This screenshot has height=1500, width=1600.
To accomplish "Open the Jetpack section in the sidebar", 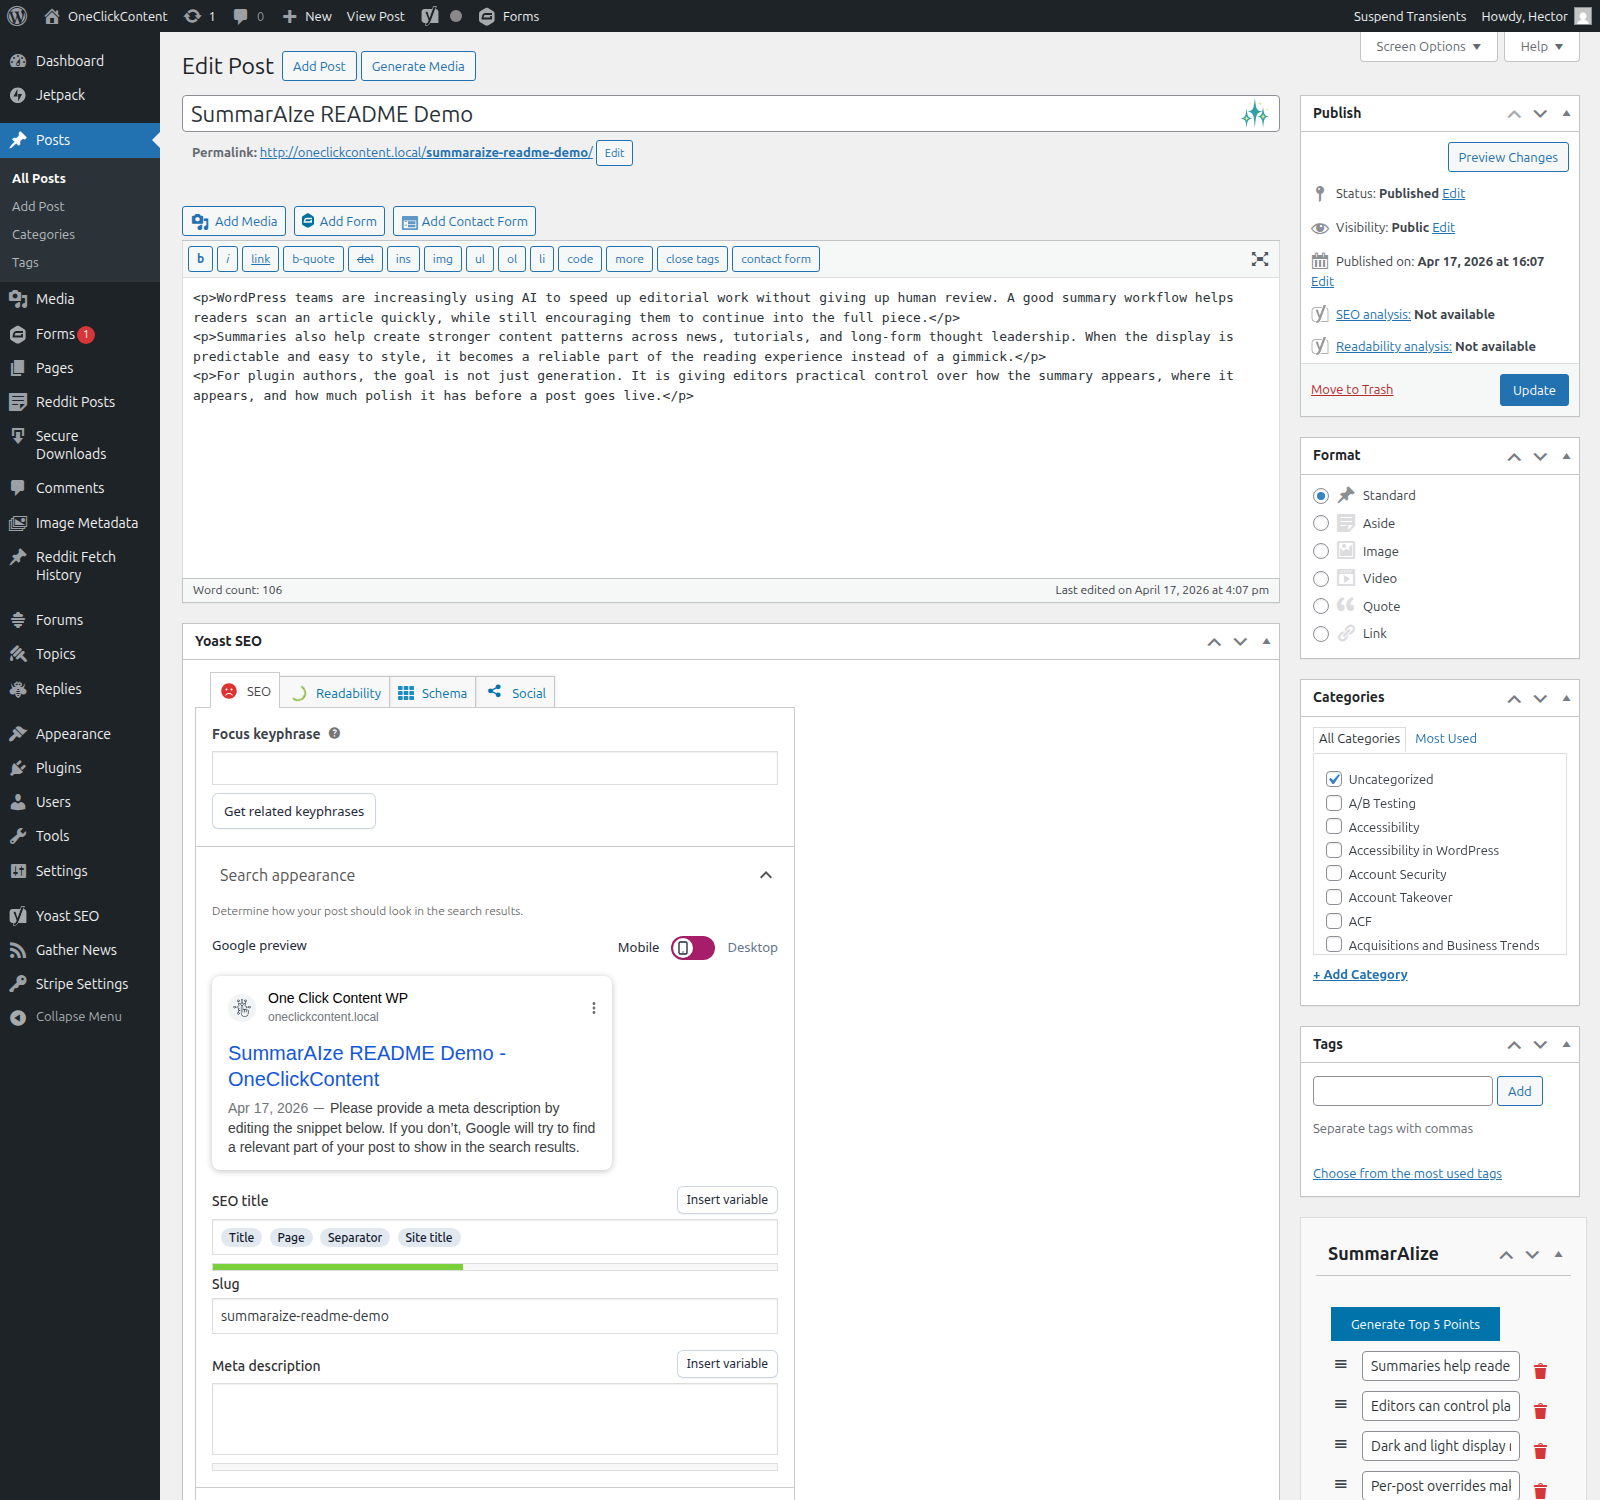I will click(62, 94).
